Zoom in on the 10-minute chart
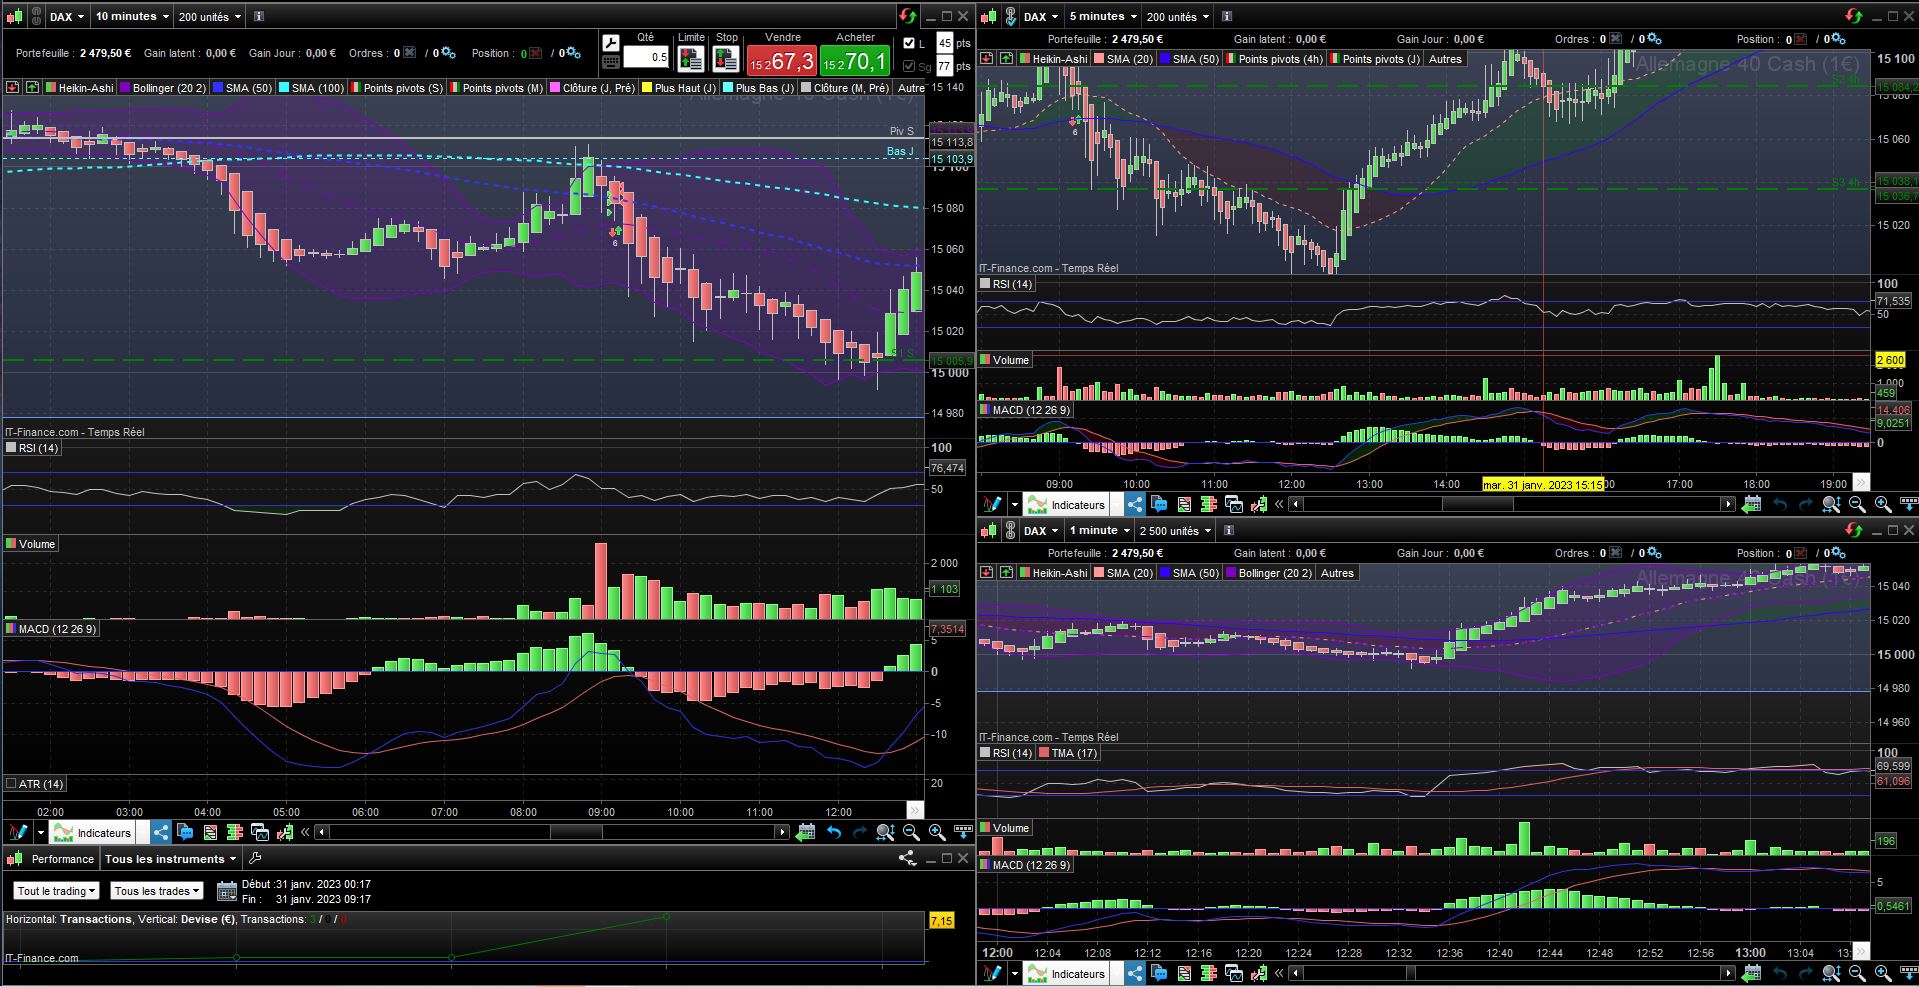 [937, 832]
